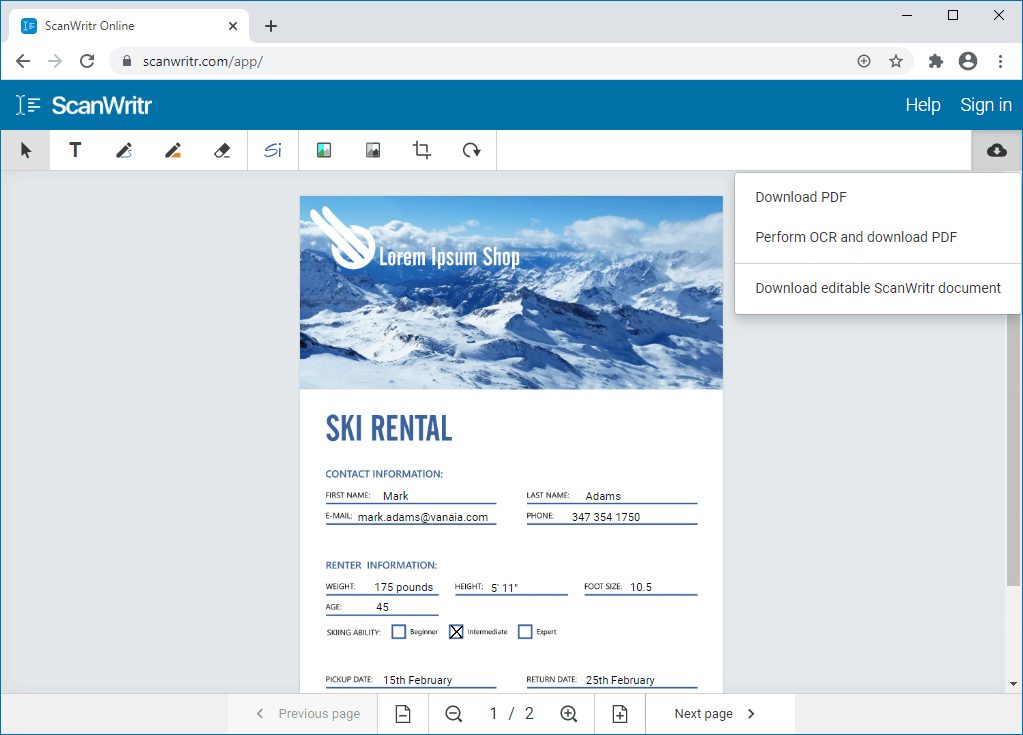Select the Eraser tool
This screenshot has height=735, width=1023.
click(x=222, y=149)
